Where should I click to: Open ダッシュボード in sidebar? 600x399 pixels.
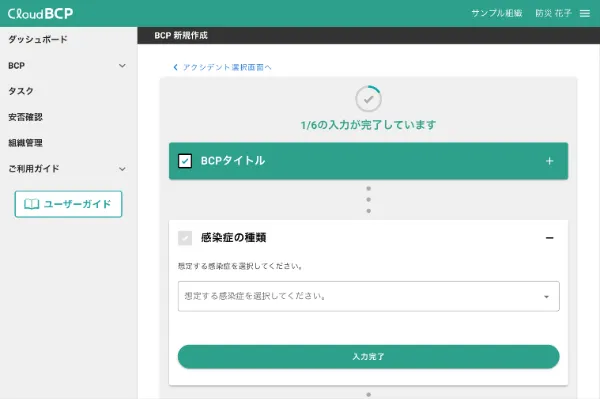(x=38, y=39)
